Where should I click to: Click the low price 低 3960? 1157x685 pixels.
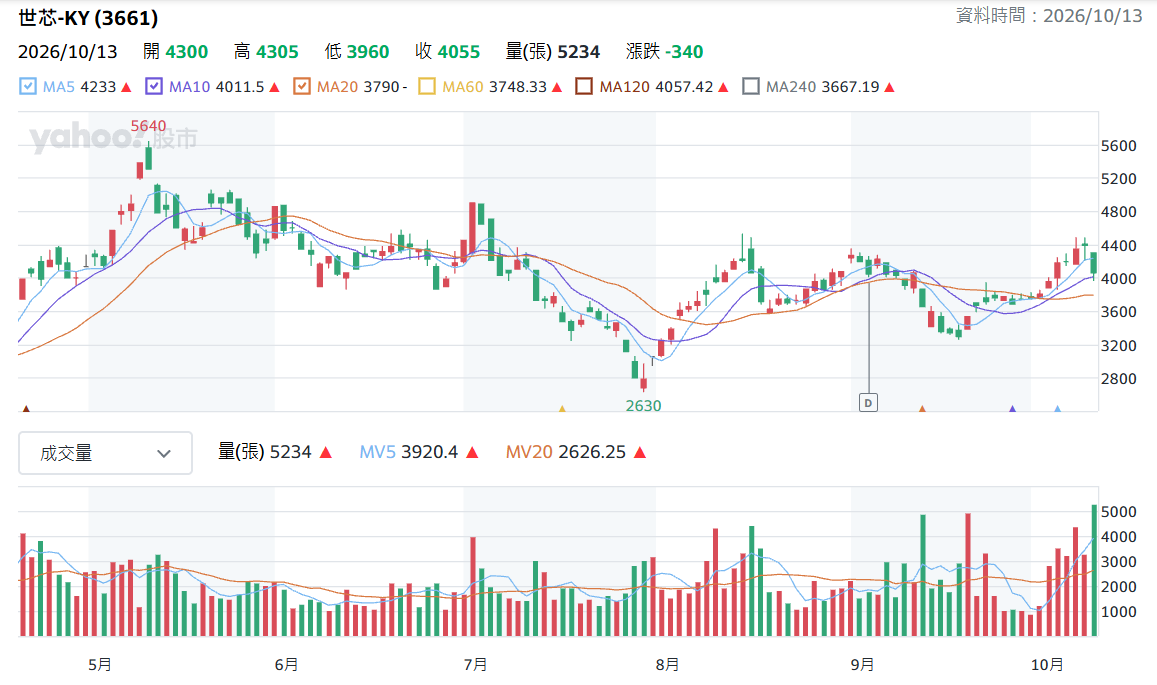[x=357, y=52]
